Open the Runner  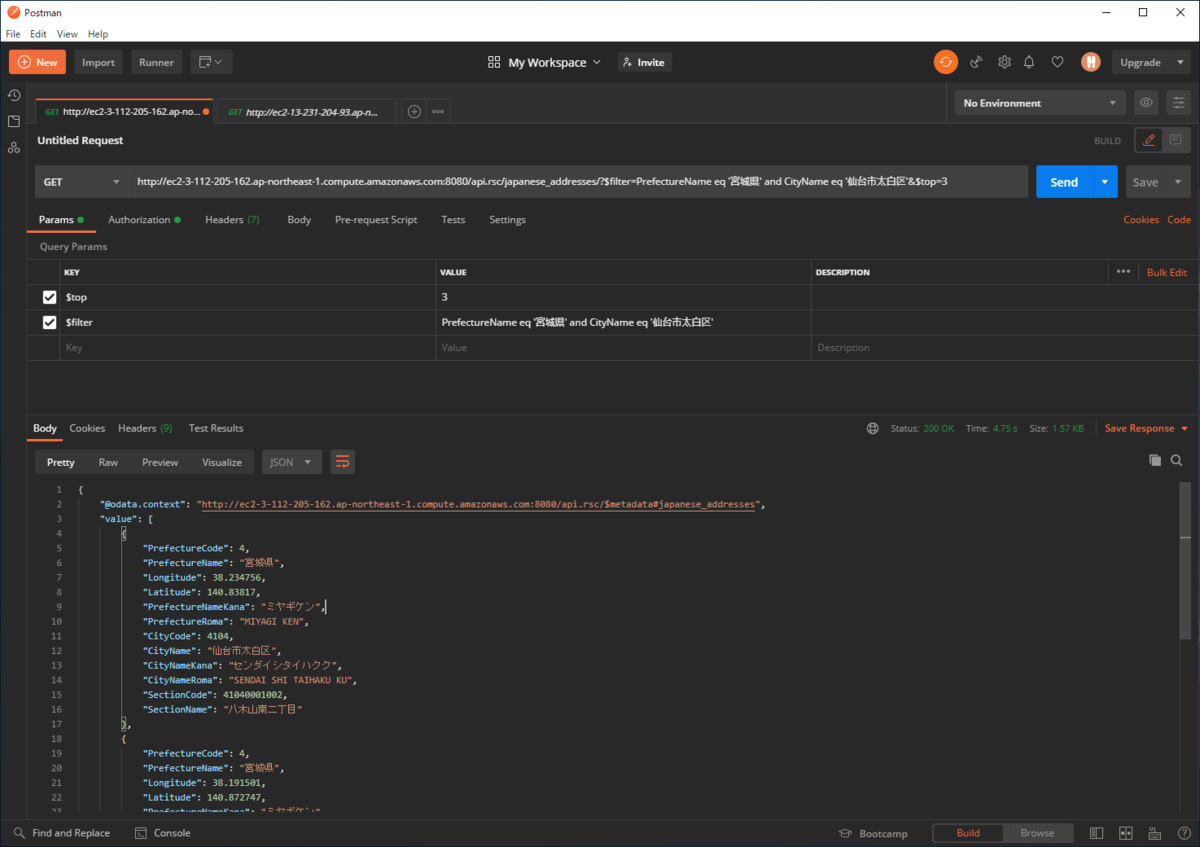(x=156, y=62)
